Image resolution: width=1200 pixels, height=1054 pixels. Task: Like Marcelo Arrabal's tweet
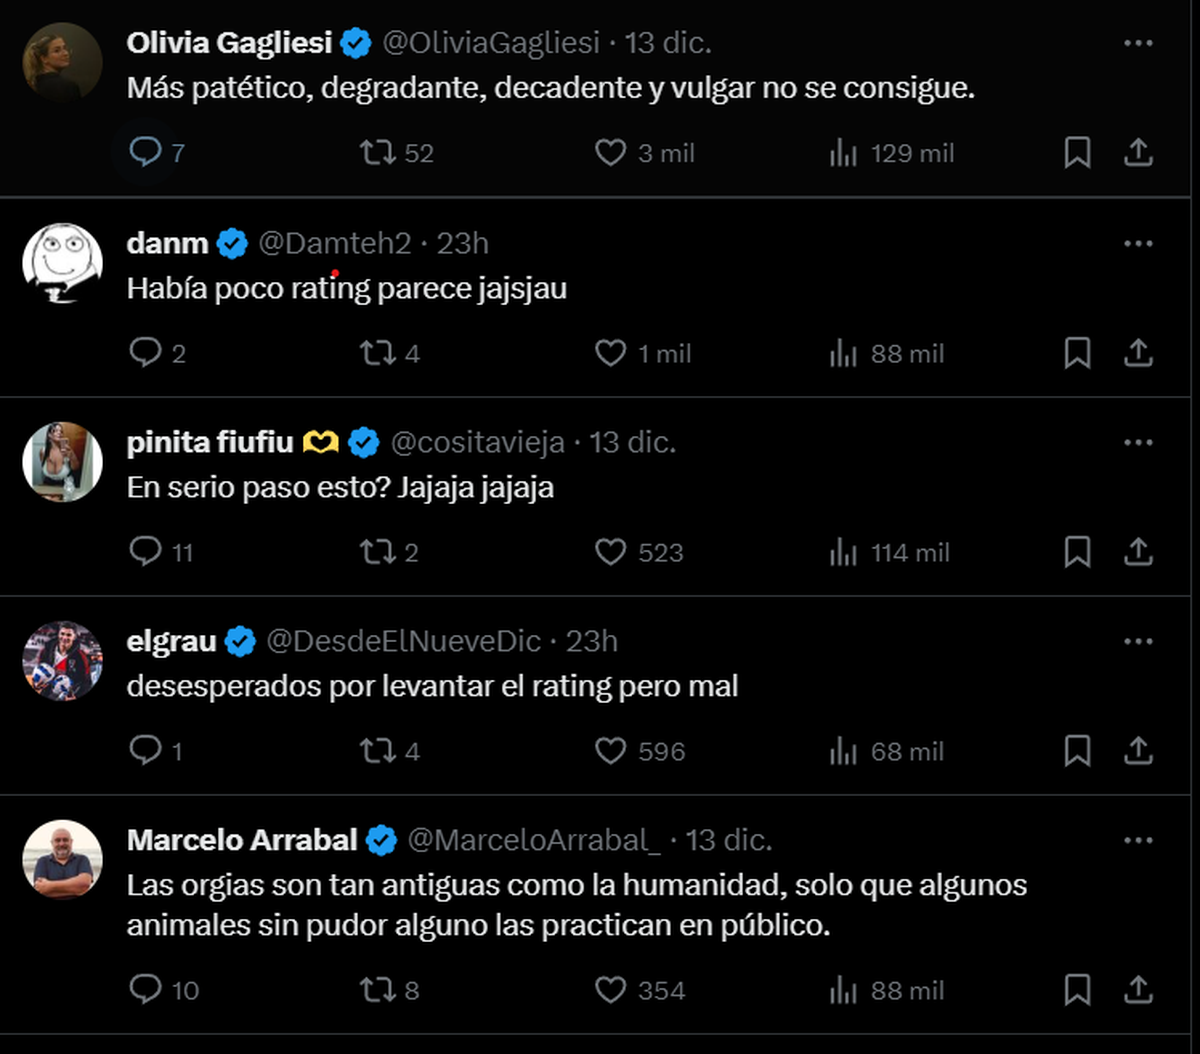coord(610,990)
